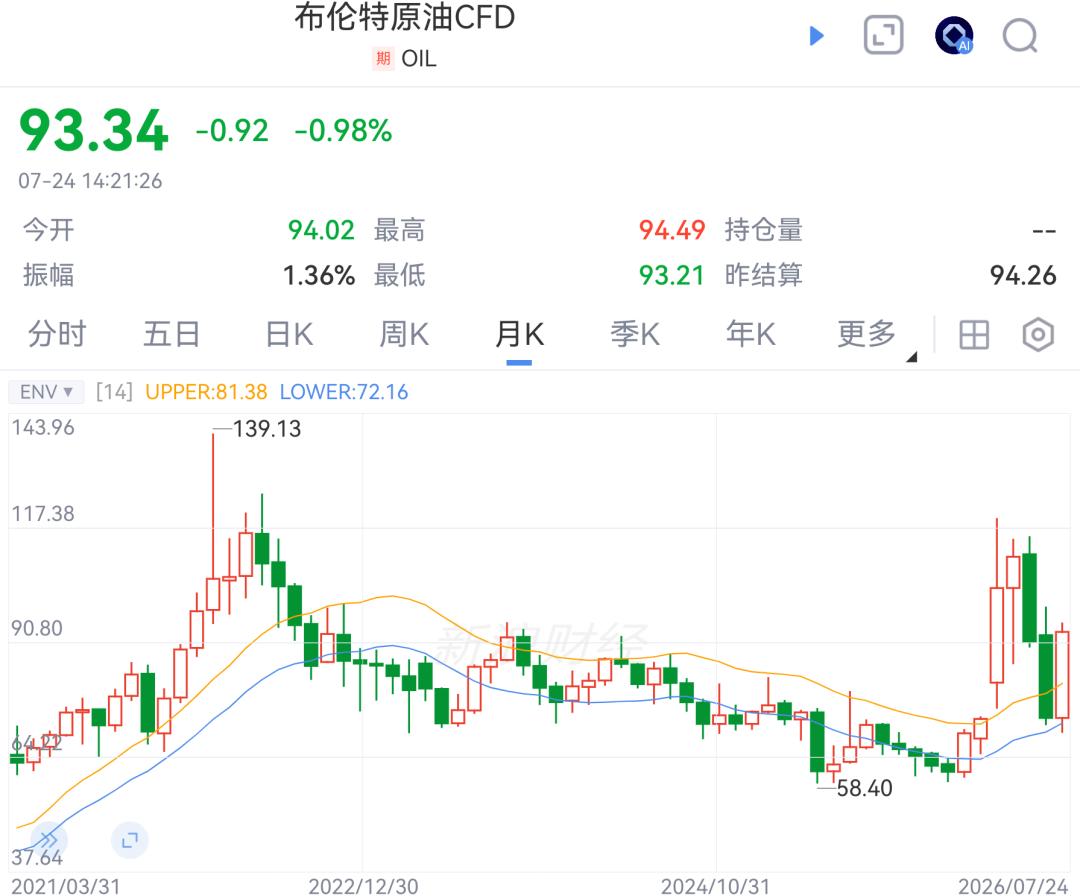Tap the 2026/07/24 date axis label
The width and height of the screenshot is (1080, 896).
[1013, 886]
